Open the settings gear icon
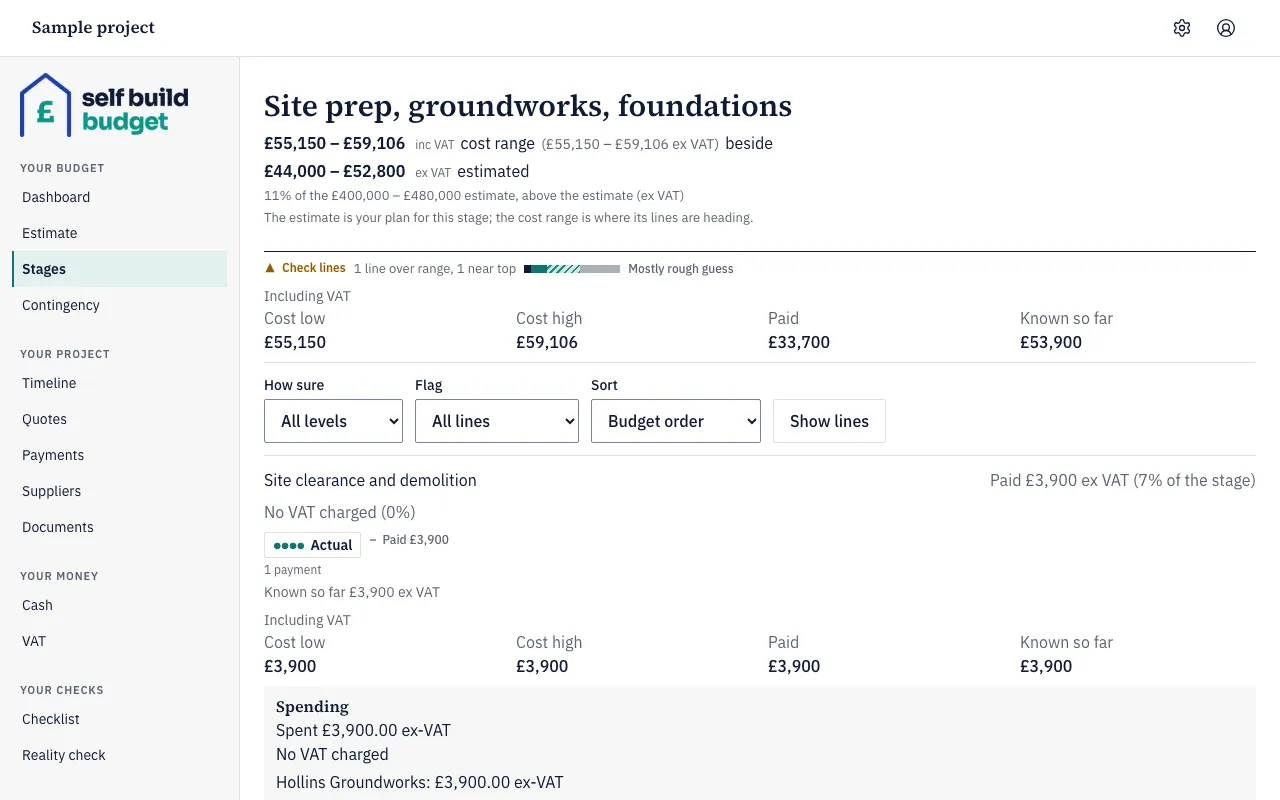The height and width of the screenshot is (800, 1280). pos(1182,28)
